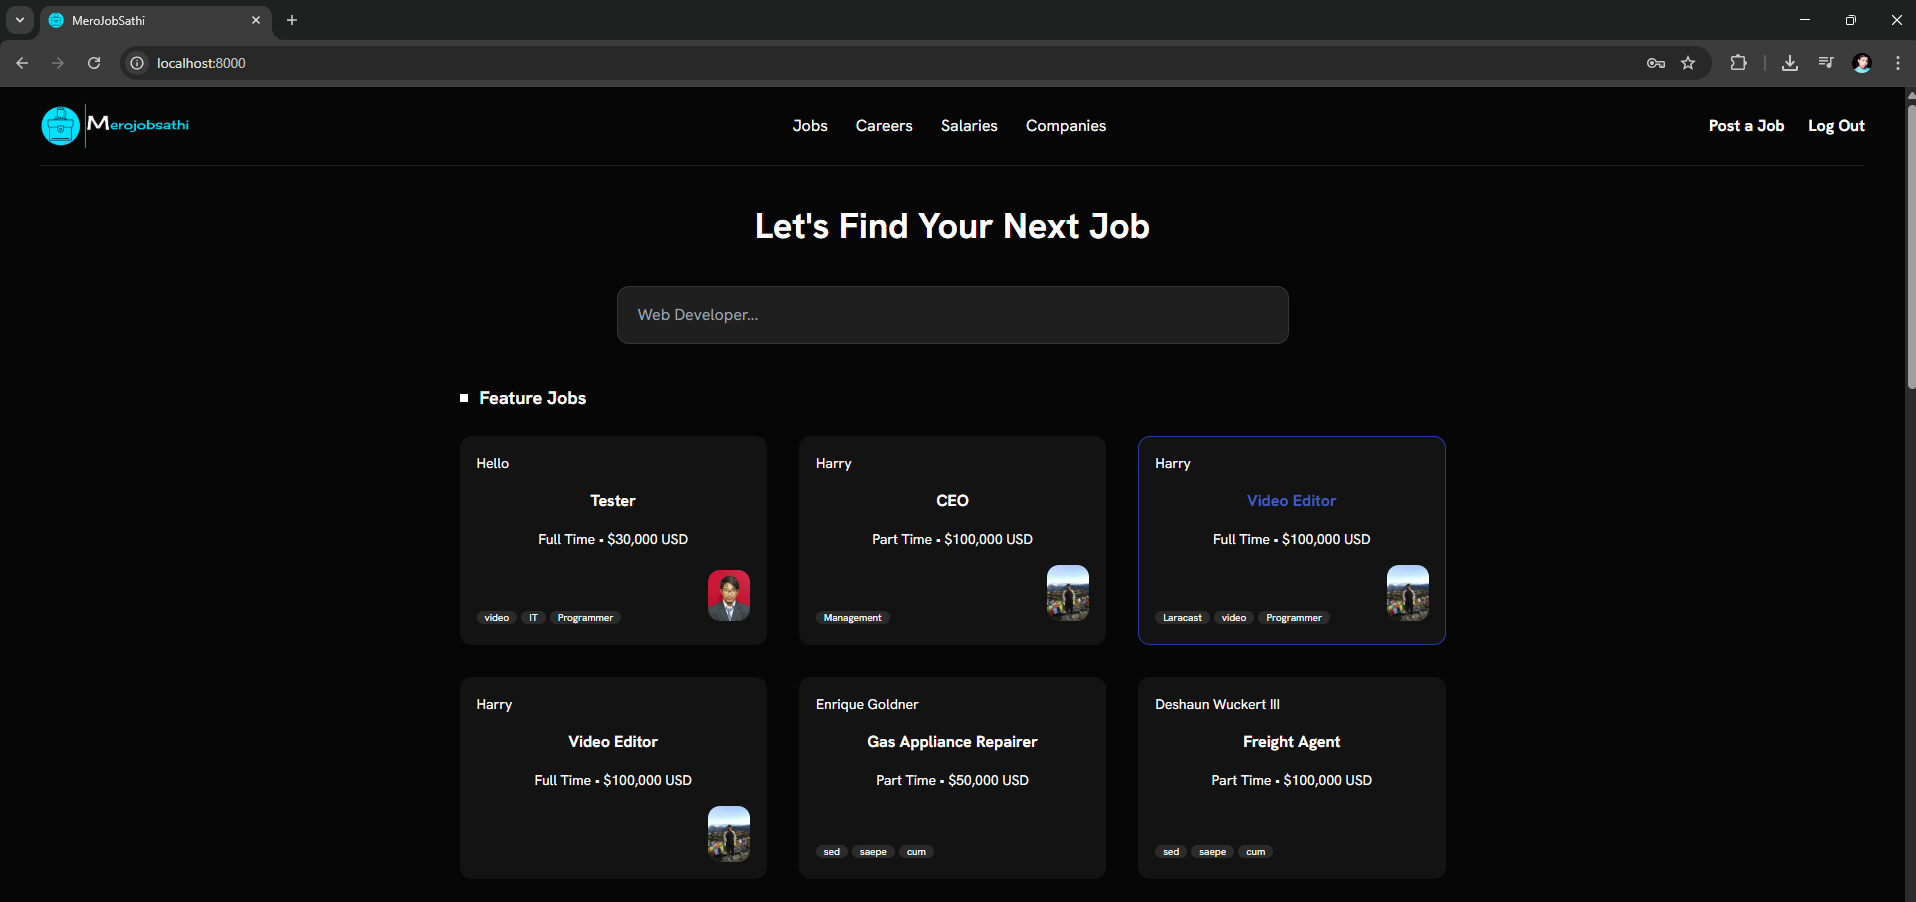Click the Log Out button
The image size is (1916, 902).
1836,126
